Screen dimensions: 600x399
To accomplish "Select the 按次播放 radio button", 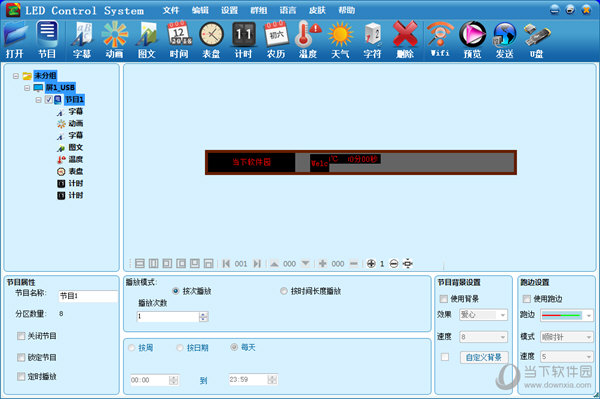I will coord(176,291).
